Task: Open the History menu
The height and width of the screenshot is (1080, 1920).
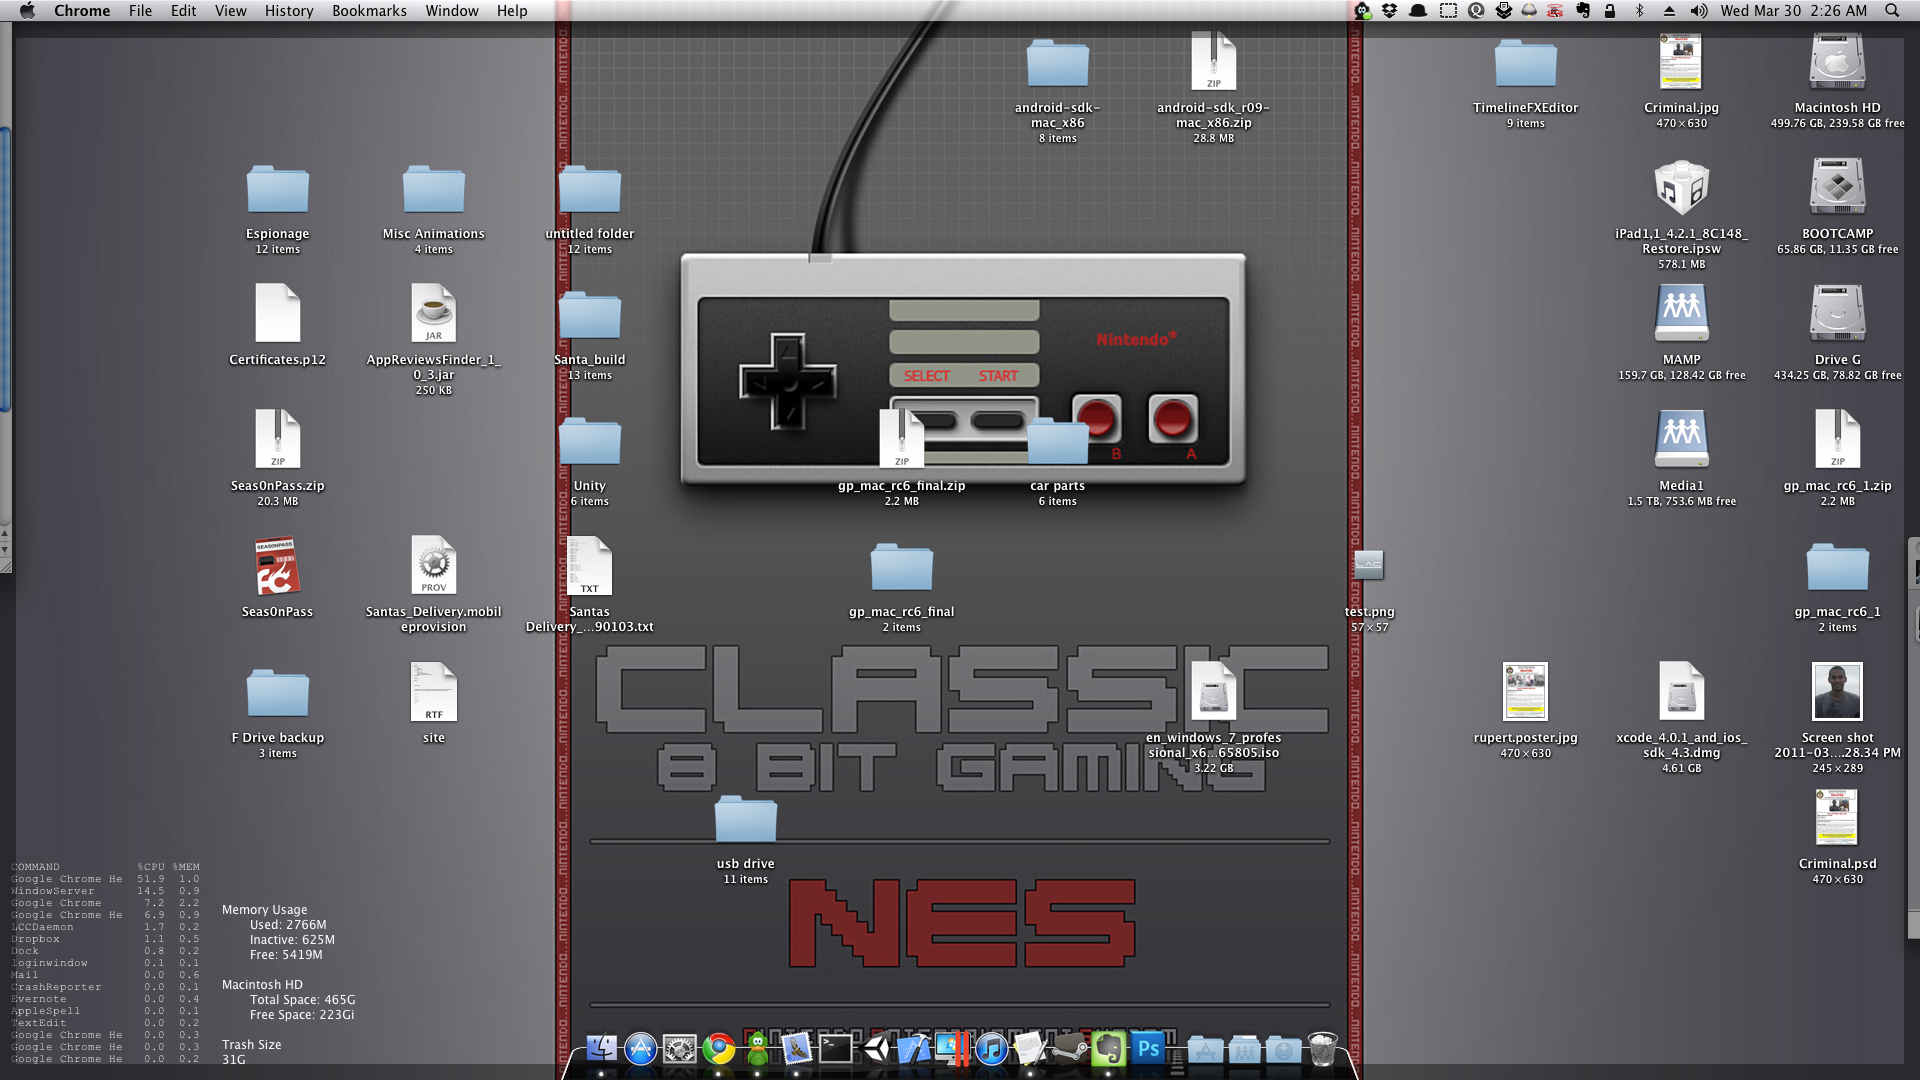Action: [289, 11]
